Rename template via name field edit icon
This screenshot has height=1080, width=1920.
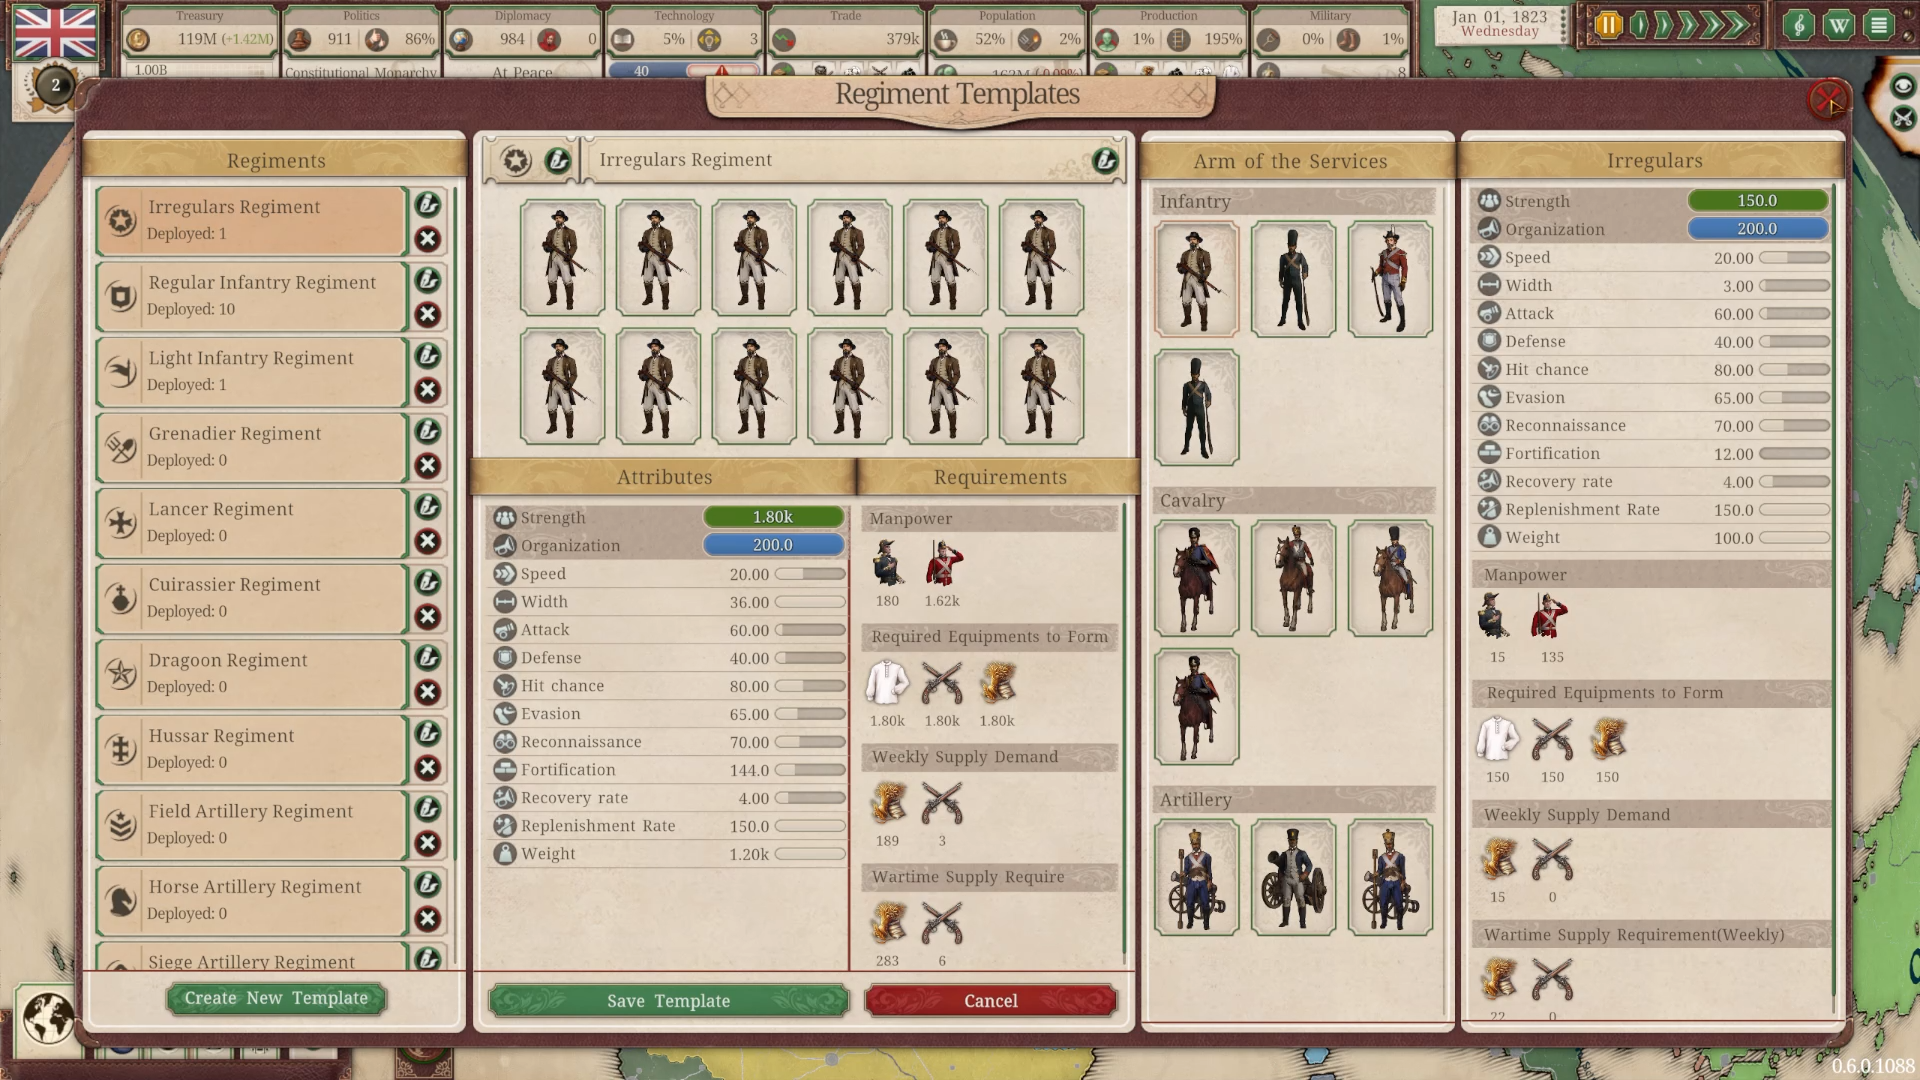[1105, 160]
